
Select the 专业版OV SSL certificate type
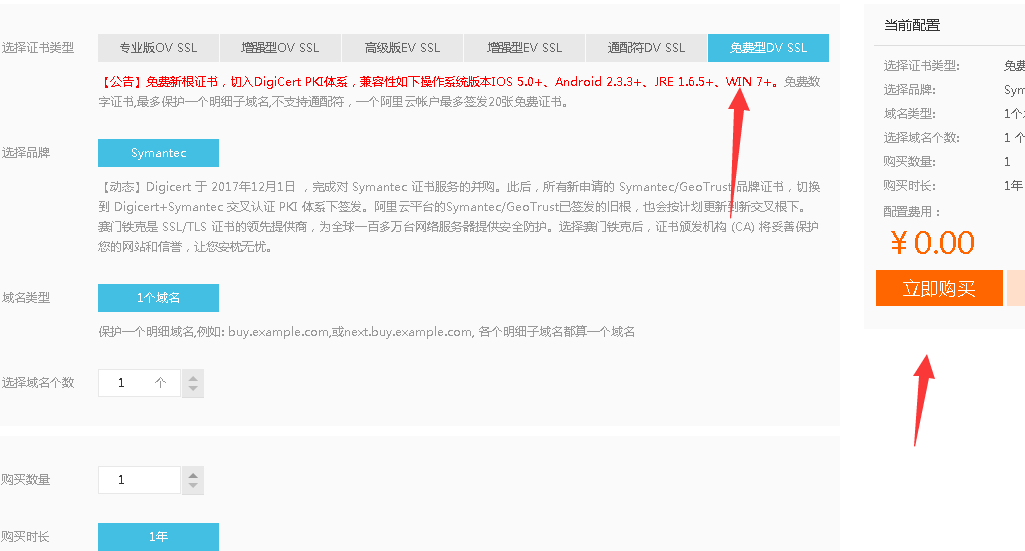(x=158, y=48)
